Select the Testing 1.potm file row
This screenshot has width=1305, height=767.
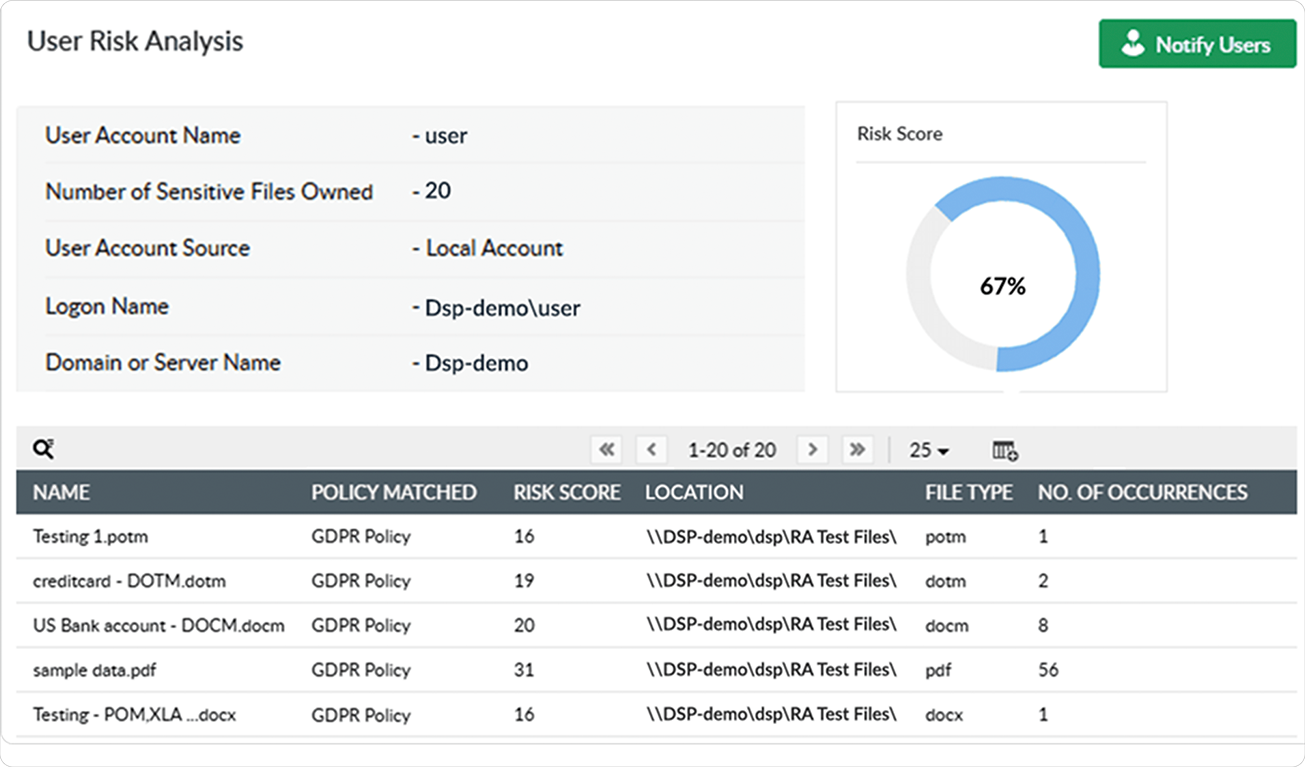pos(90,537)
